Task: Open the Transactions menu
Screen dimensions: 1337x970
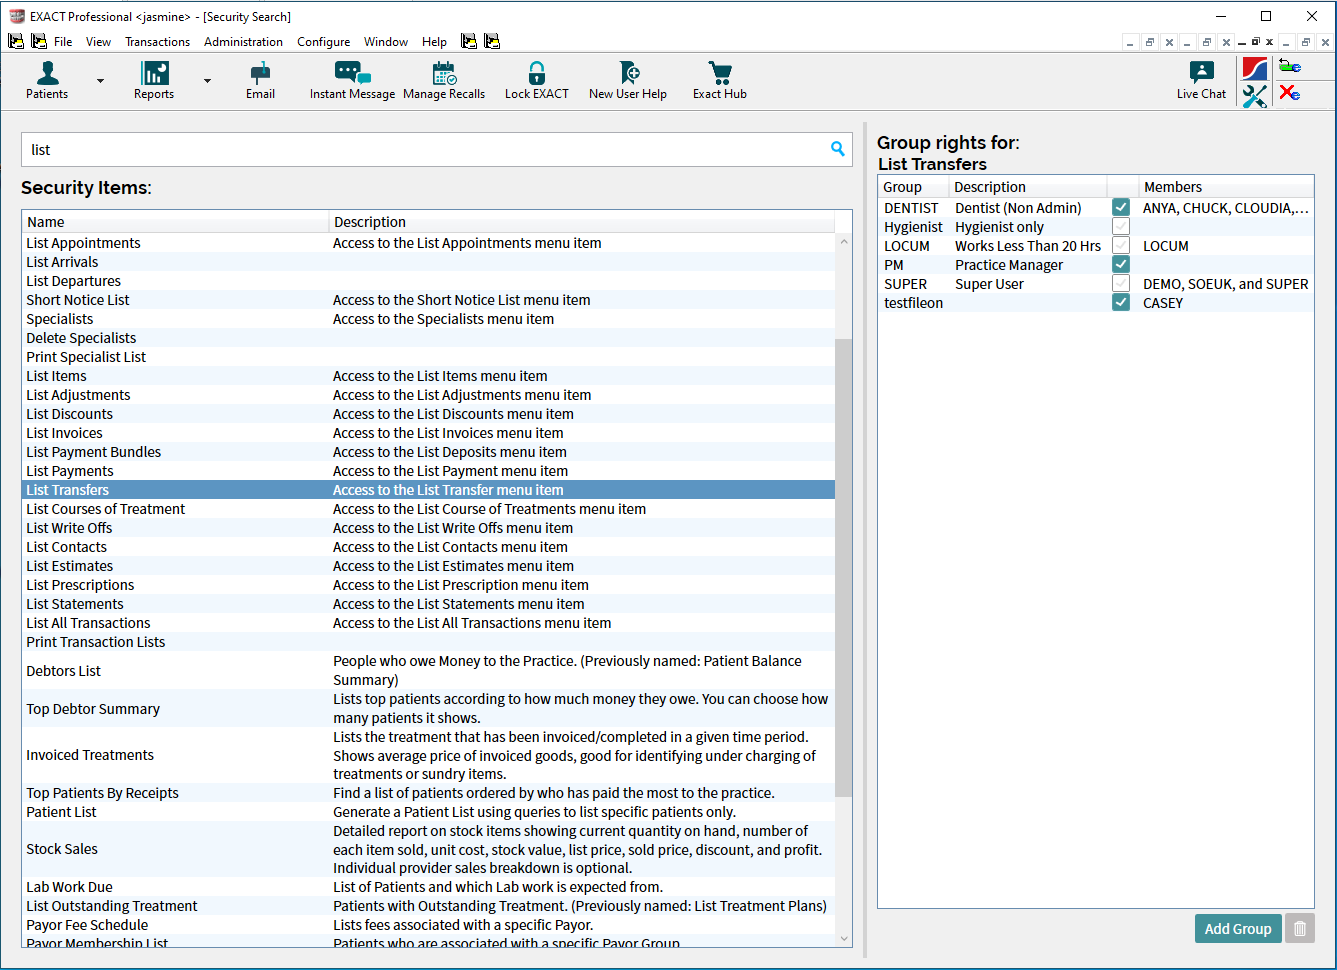Action: pos(157,42)
